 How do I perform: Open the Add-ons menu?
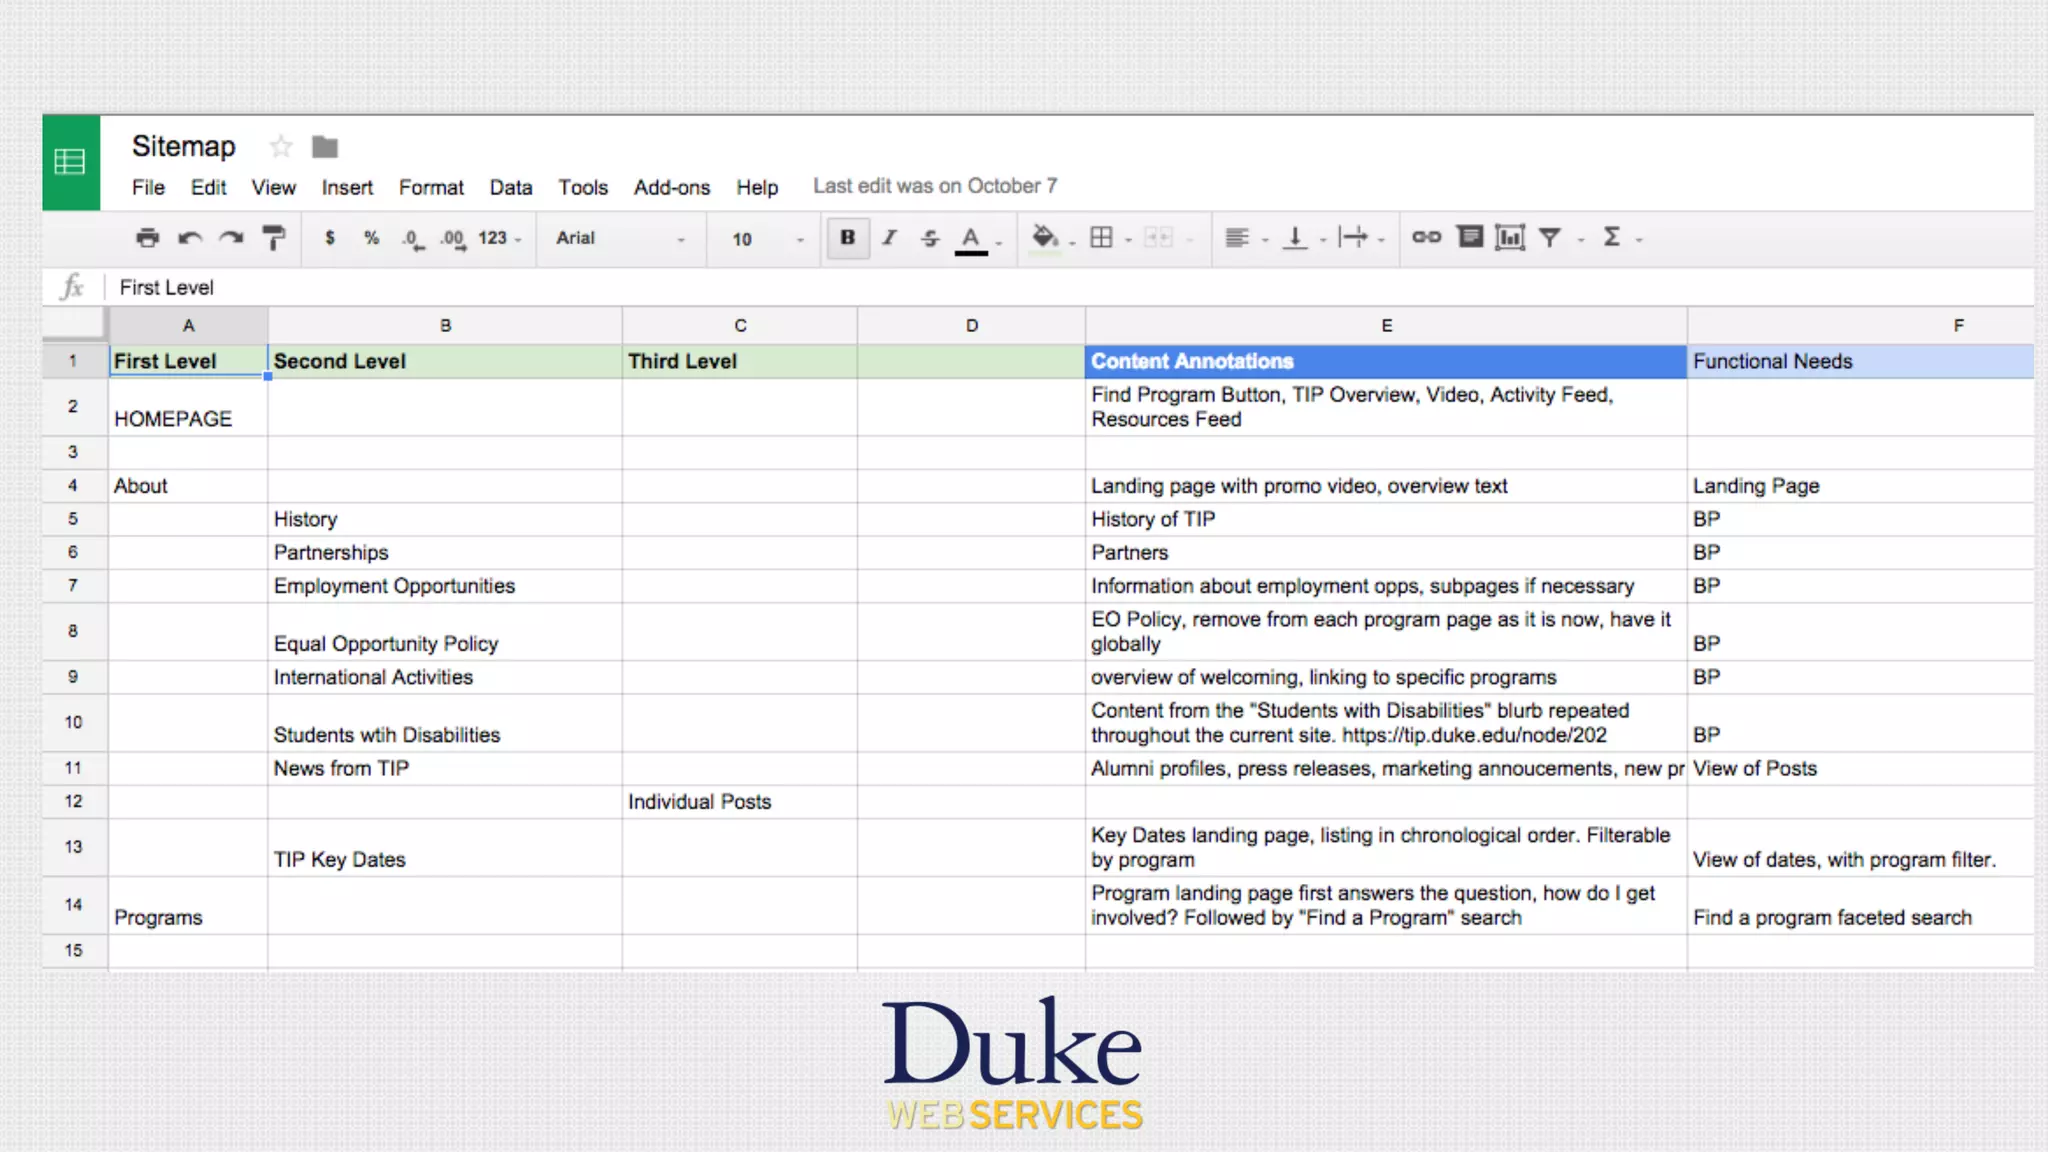tap(671, 187)
